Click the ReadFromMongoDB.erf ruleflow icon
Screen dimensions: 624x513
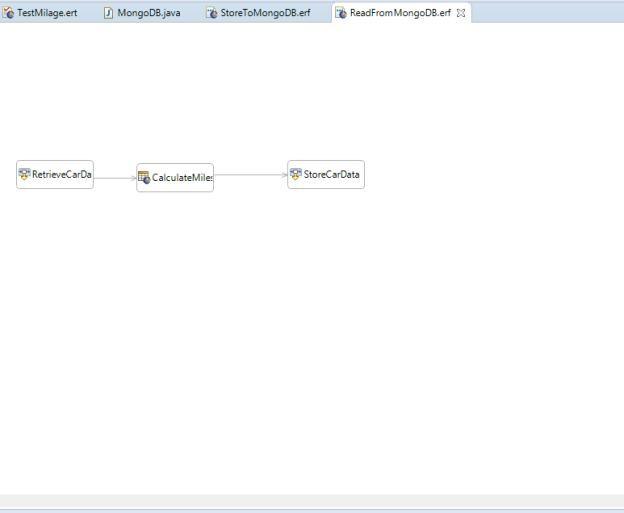click(341, 13)
